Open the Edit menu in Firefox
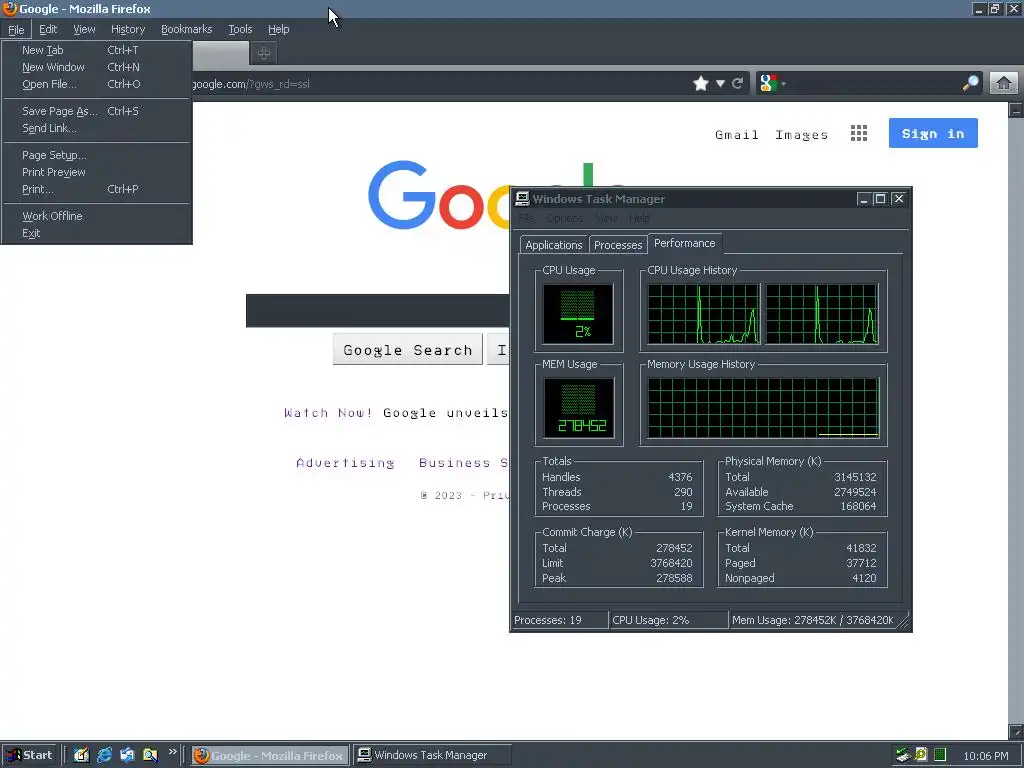Image resolution: width=1024 pixels, height=768 pixels. tap(48, 29)
